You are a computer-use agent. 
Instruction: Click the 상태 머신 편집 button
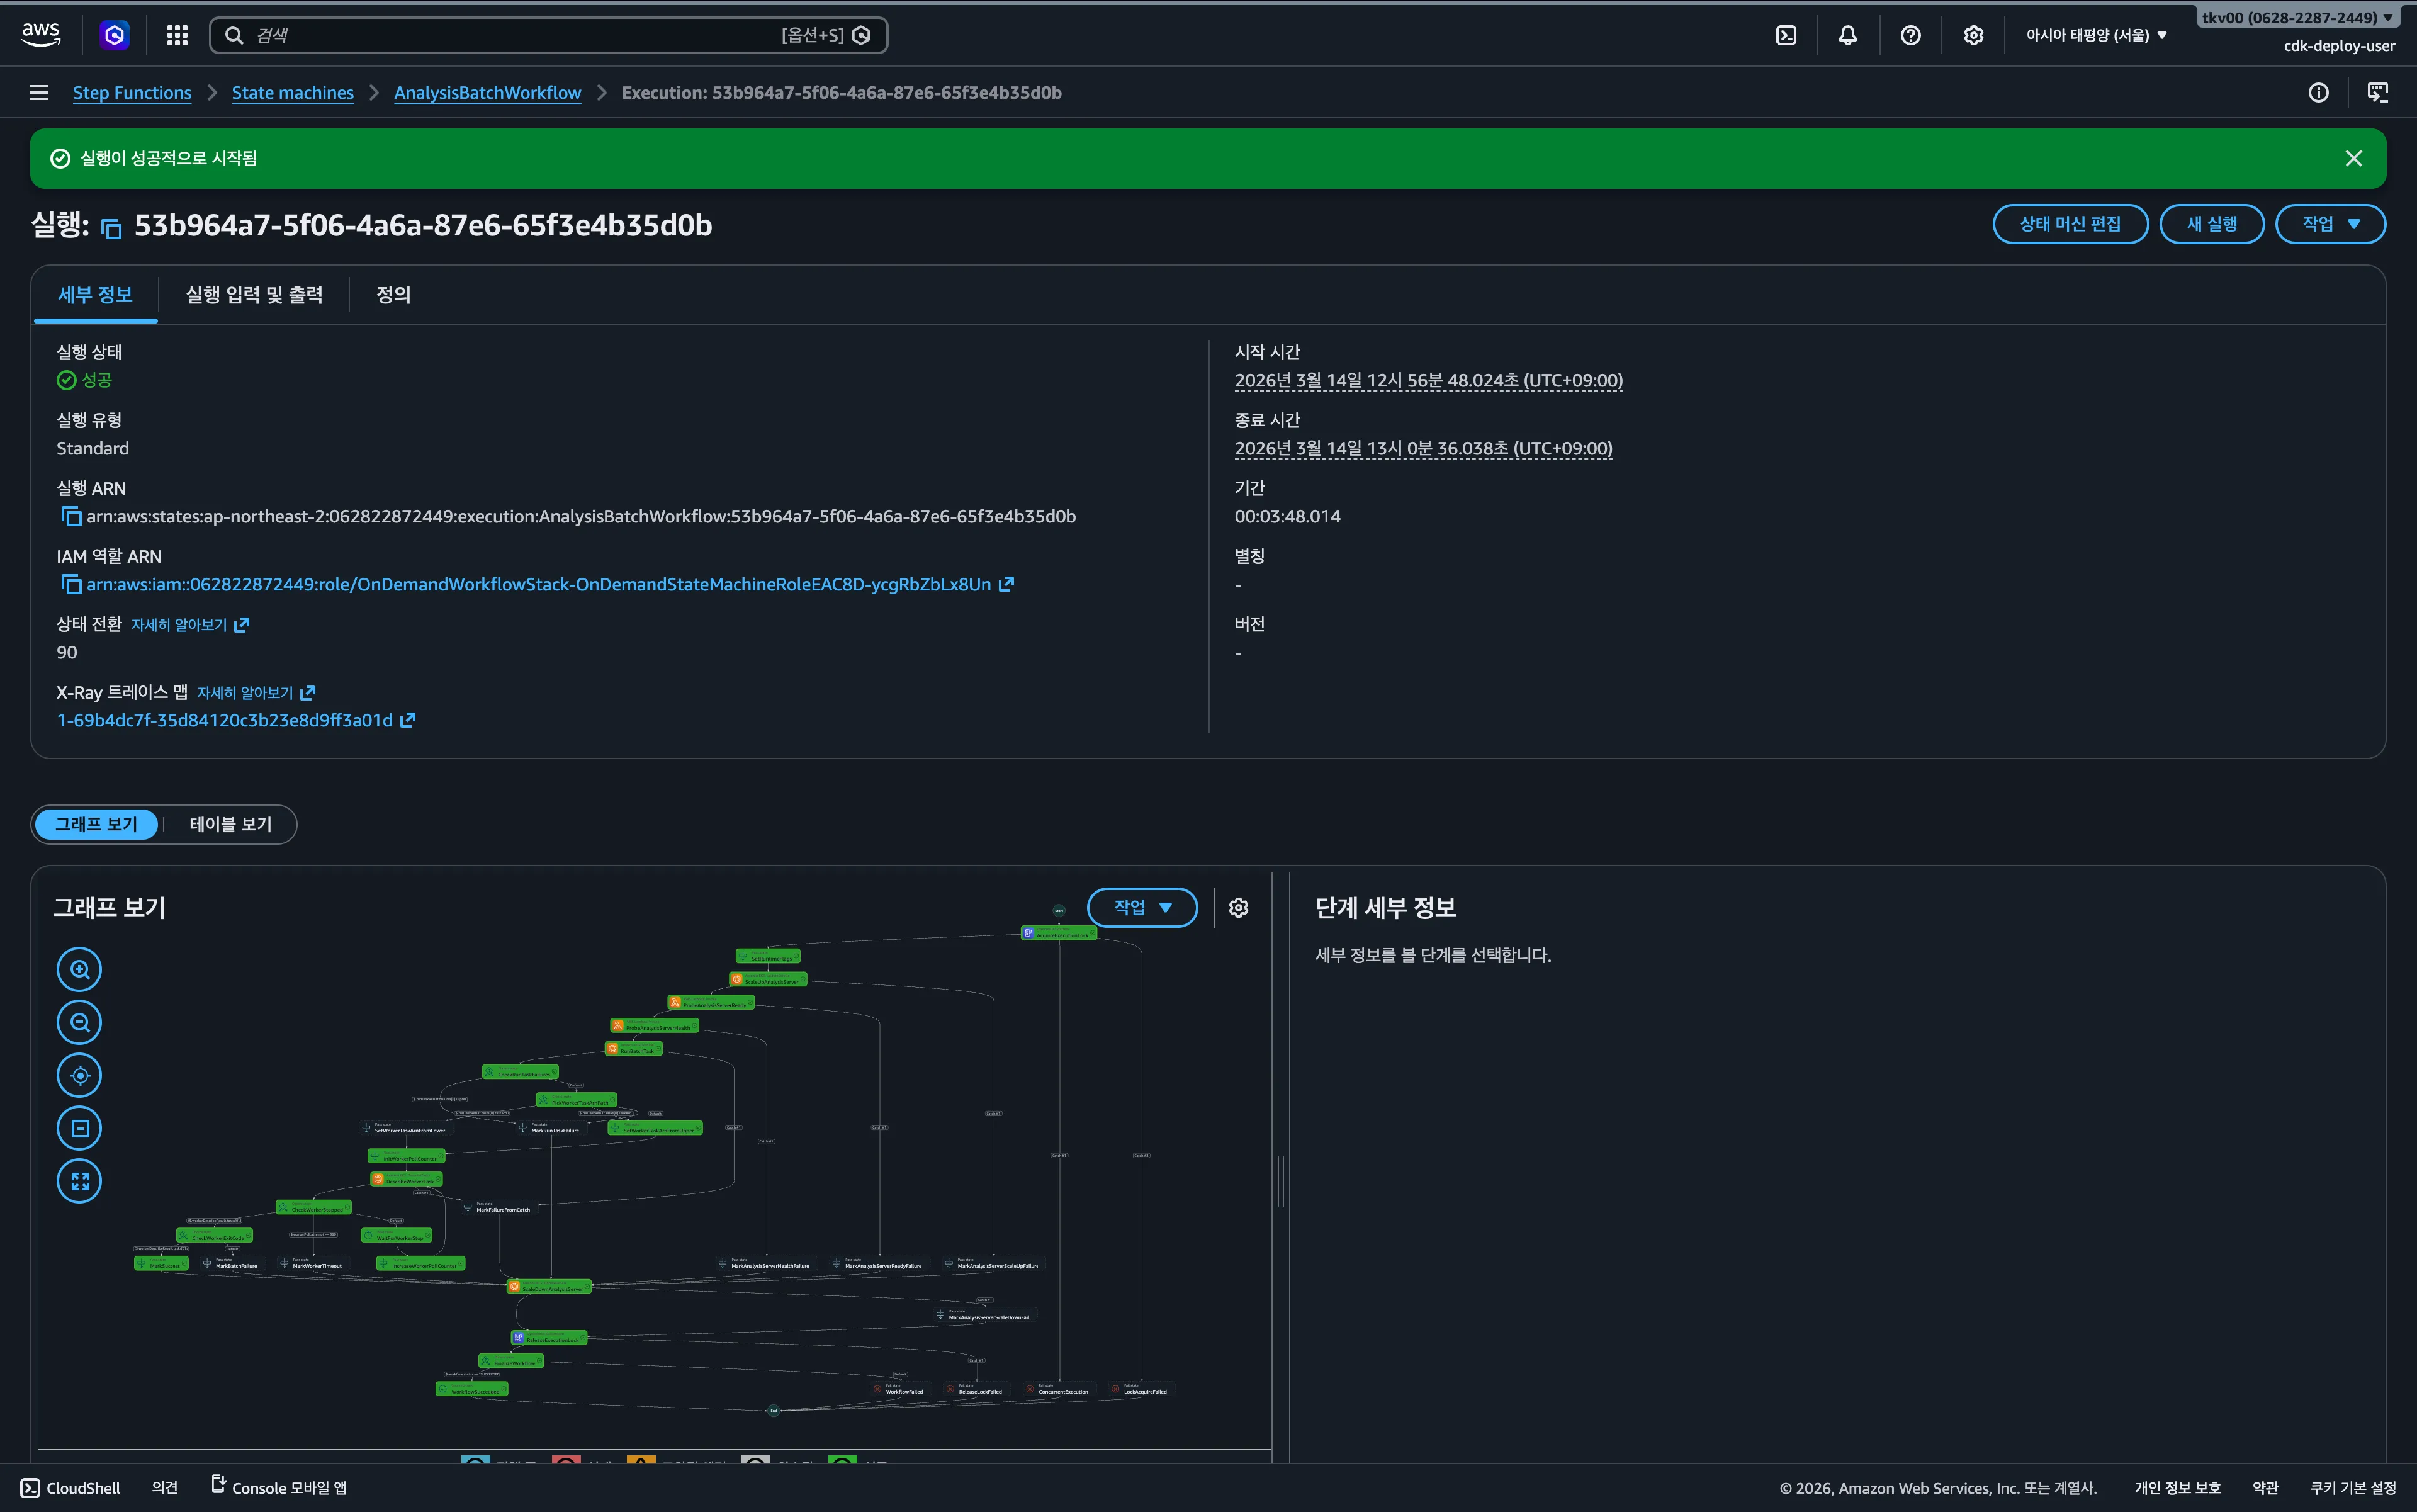2070,224
